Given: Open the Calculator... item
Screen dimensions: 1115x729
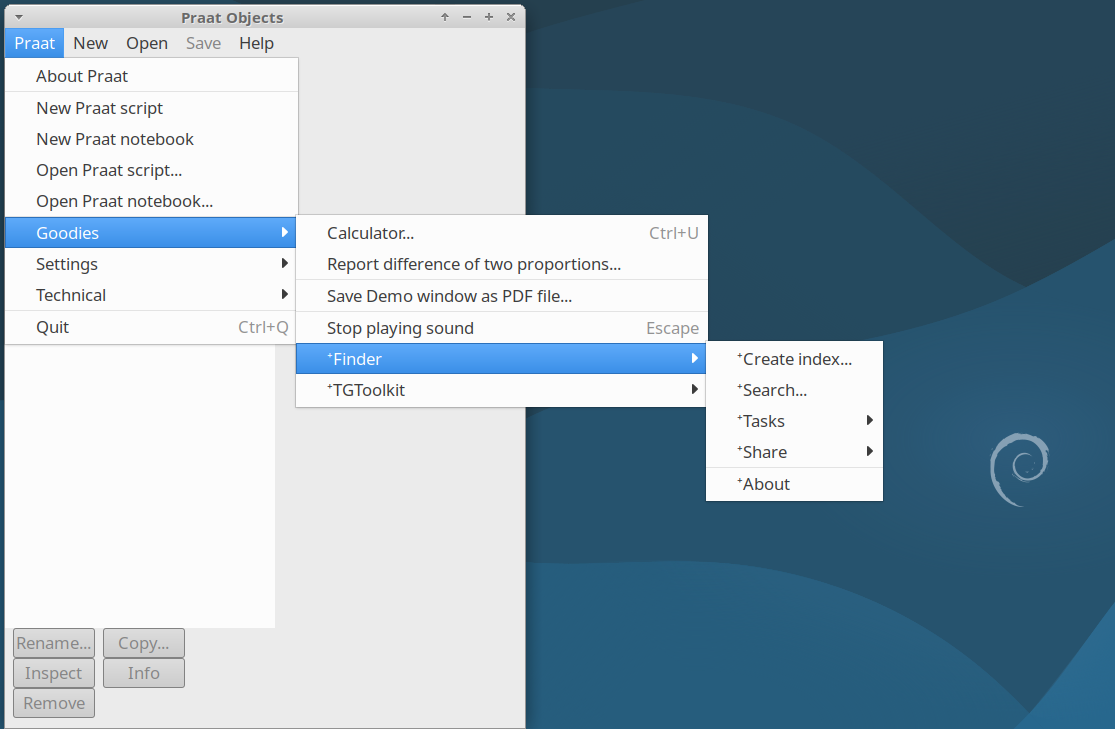Looking at the screenshot, I should coord(501,233).
